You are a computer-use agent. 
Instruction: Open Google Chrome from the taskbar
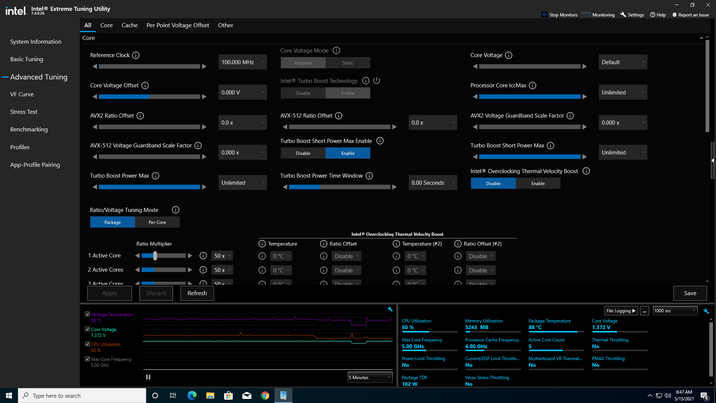265,395
